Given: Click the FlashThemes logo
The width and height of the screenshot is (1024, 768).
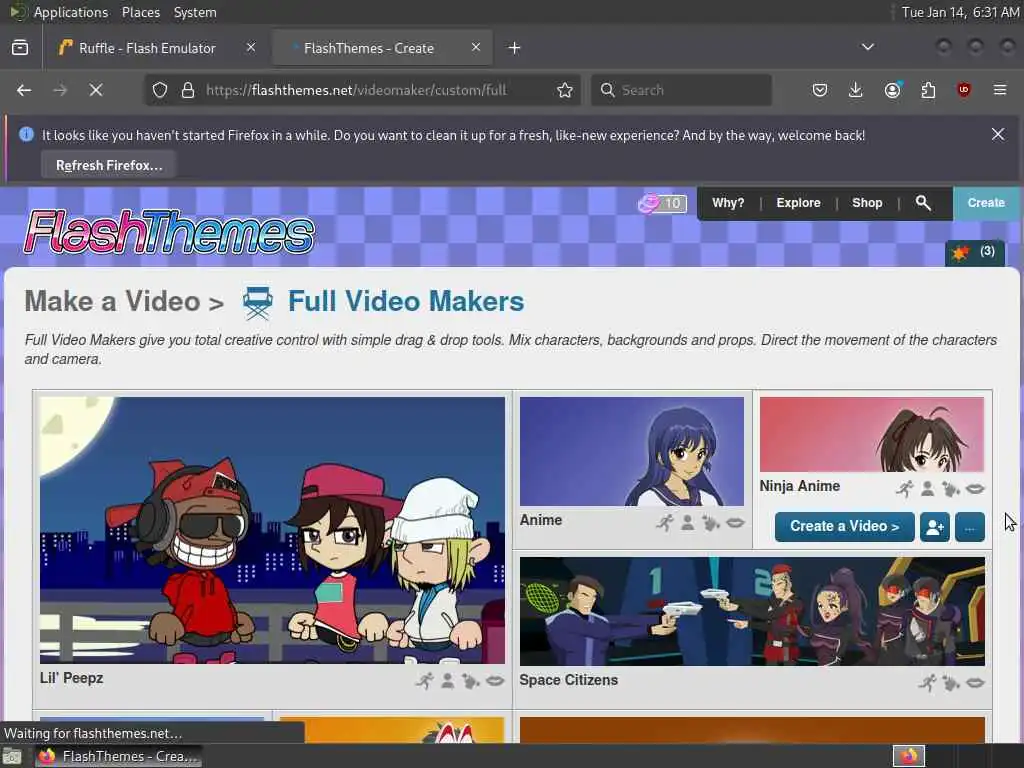Looking at the screenshot, I should tap(169, 232).
